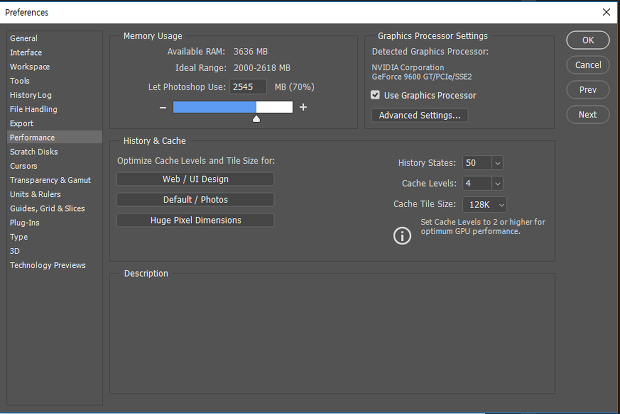Screen dimensions: 620x414
Task: Expand the Cache Levels dropdown arrow
Action: point(497,183)
